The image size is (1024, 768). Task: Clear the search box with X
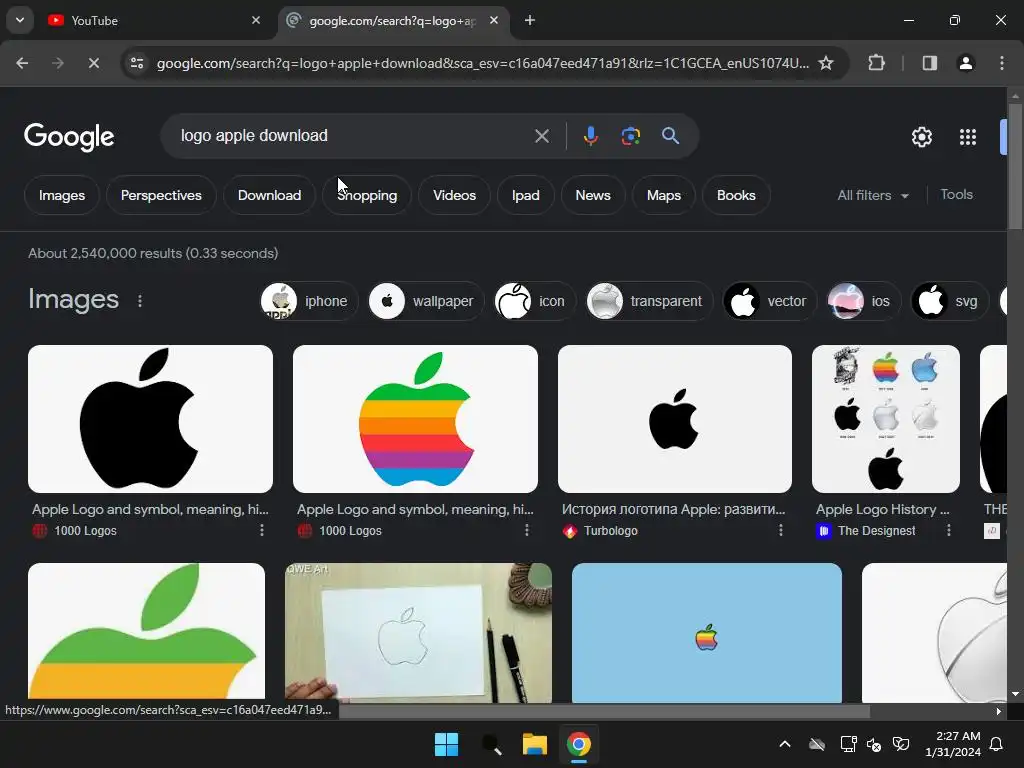pyautogui.click(x=542, y=136)
